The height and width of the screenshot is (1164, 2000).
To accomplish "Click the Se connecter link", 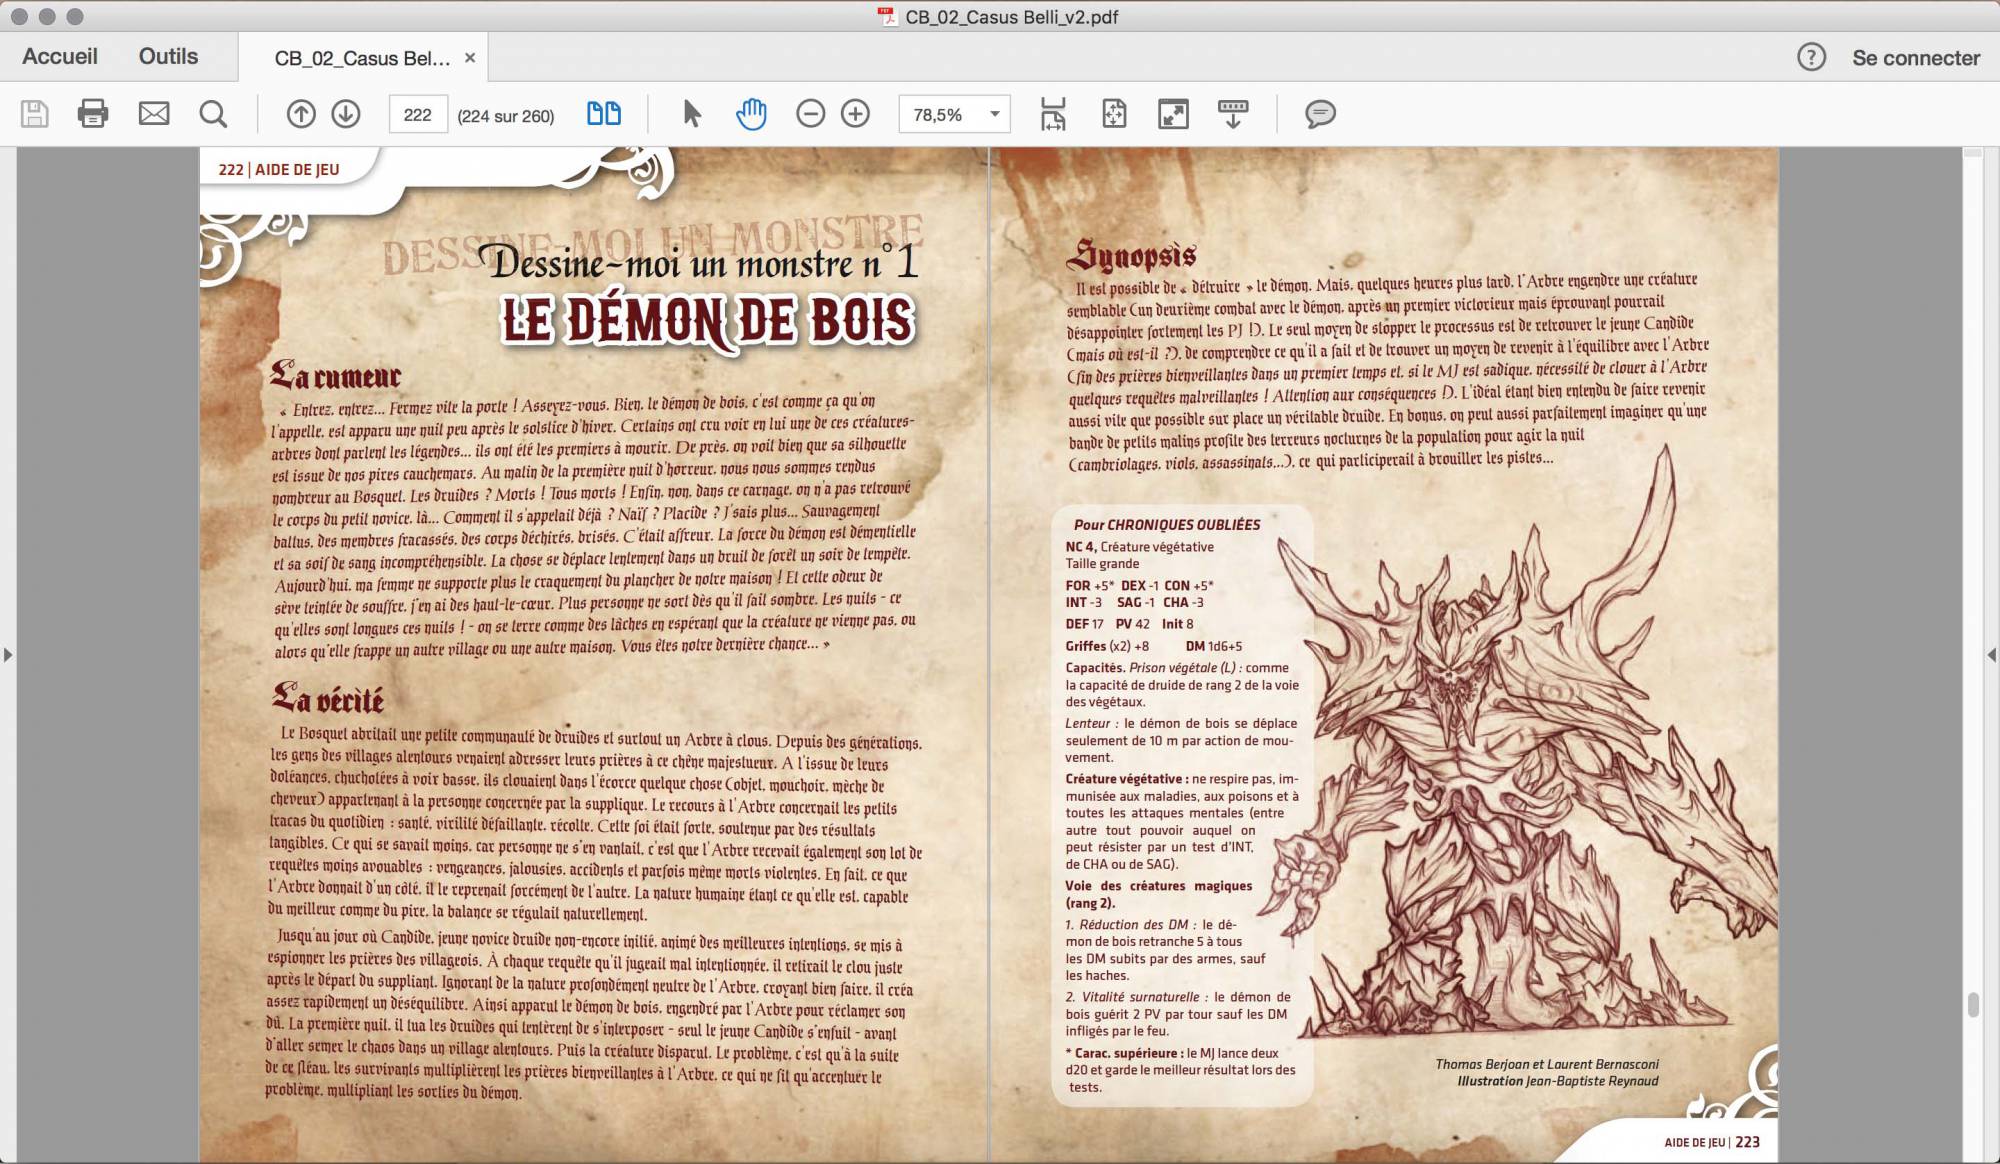I will 1915,58.
